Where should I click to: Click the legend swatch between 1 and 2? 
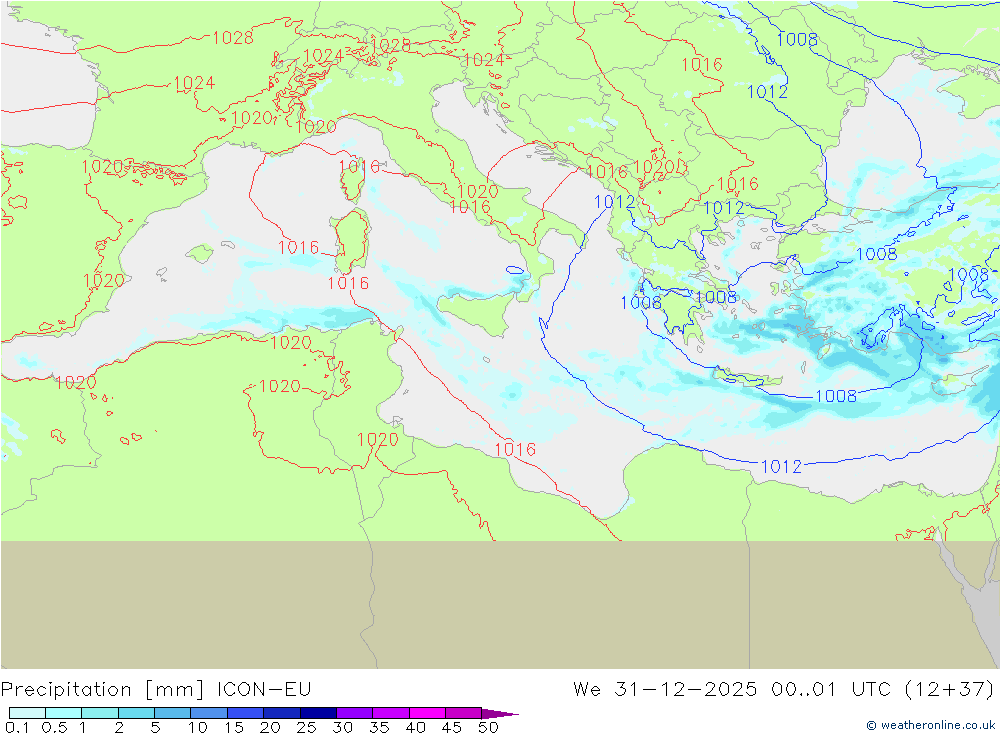pos(100,713)
